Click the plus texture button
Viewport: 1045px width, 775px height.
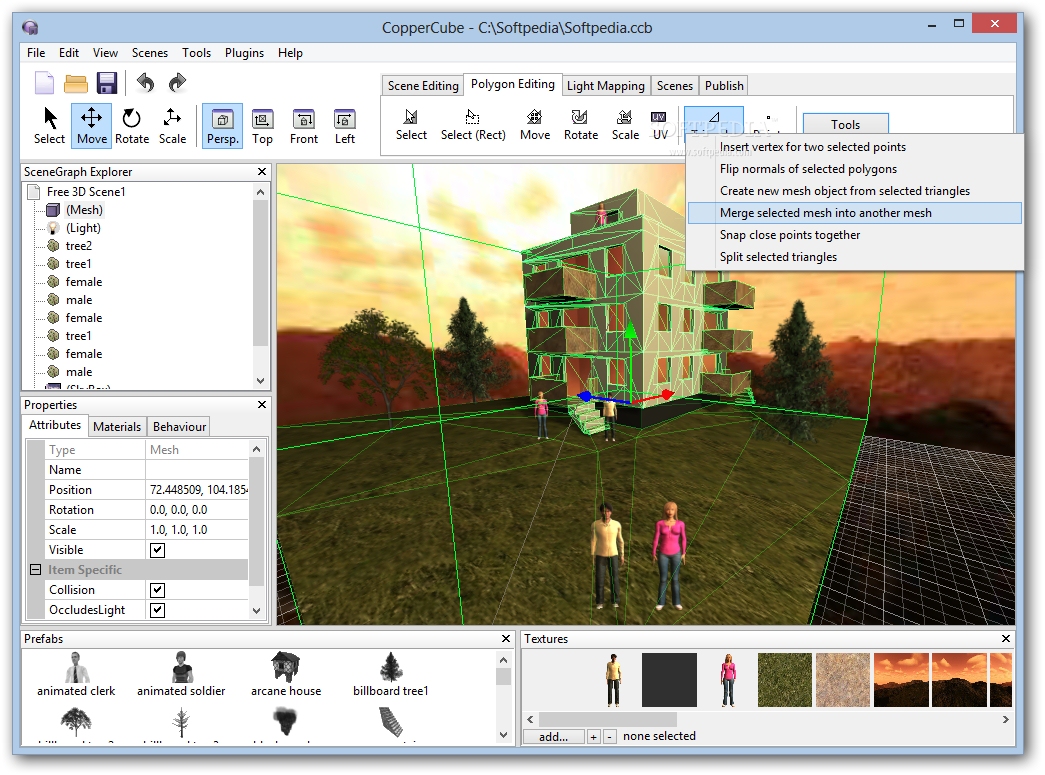pyautogui.click(x=593, y=736)
